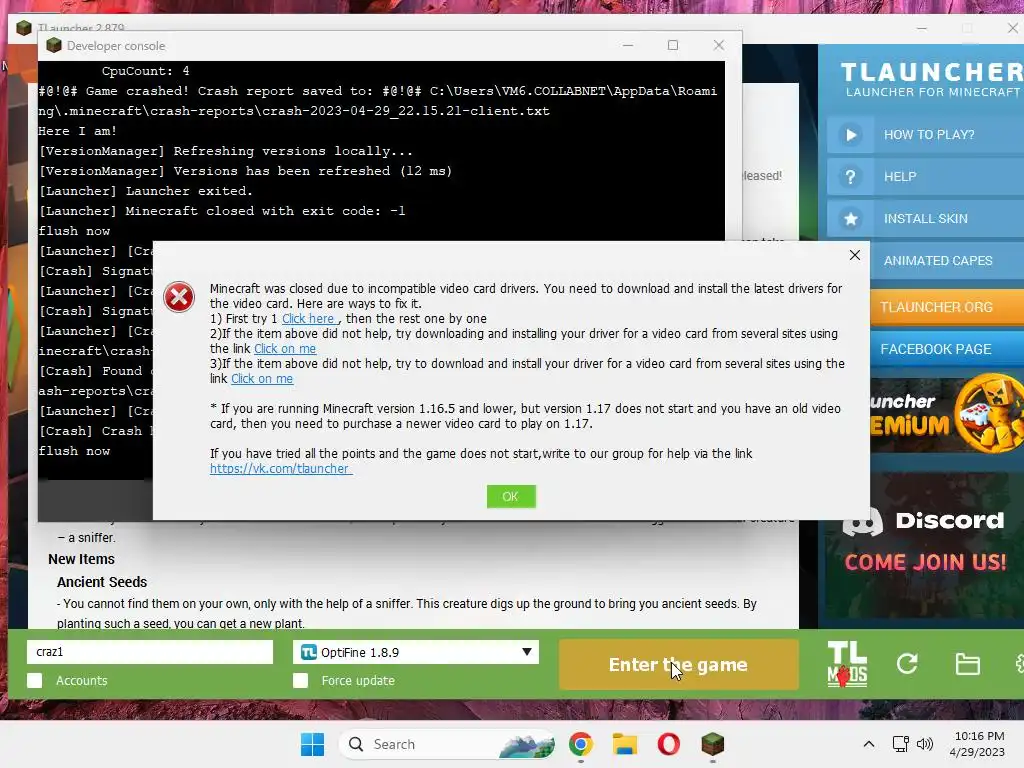Viewport: 1024px width, 768px height.
Task: Click the OK button in error dialog
Action: (x=511, y=496)
